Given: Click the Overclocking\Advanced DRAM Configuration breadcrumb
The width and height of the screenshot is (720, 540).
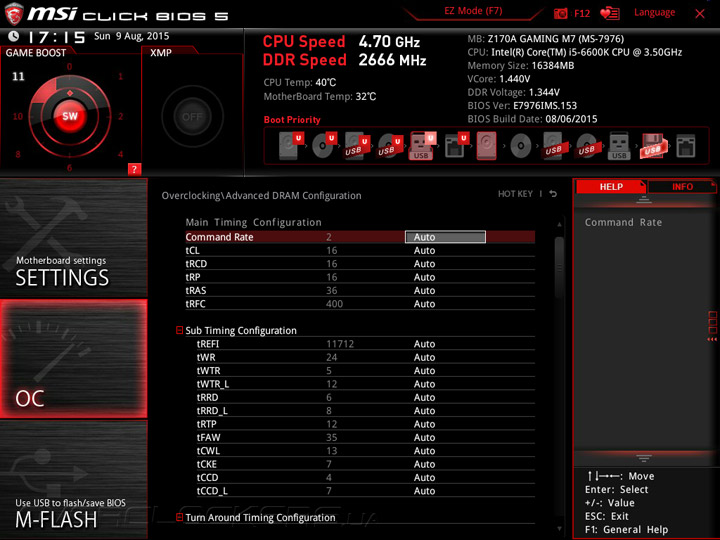Looking at the screenshot, I should coord(261,196).
